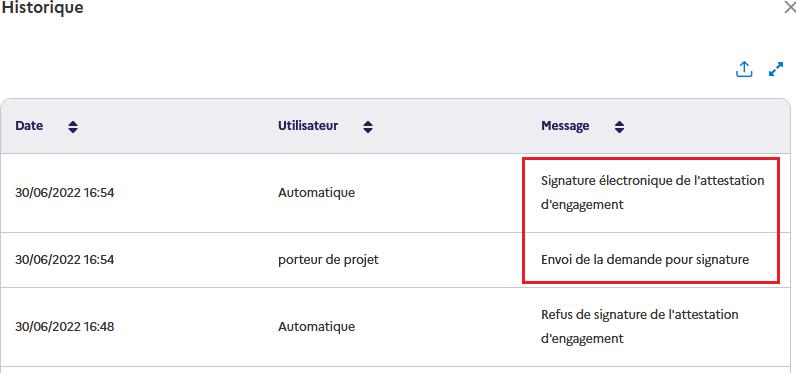Sort the table by Message
The width and height of the screenshot is (796, 373).
(619, 126)
